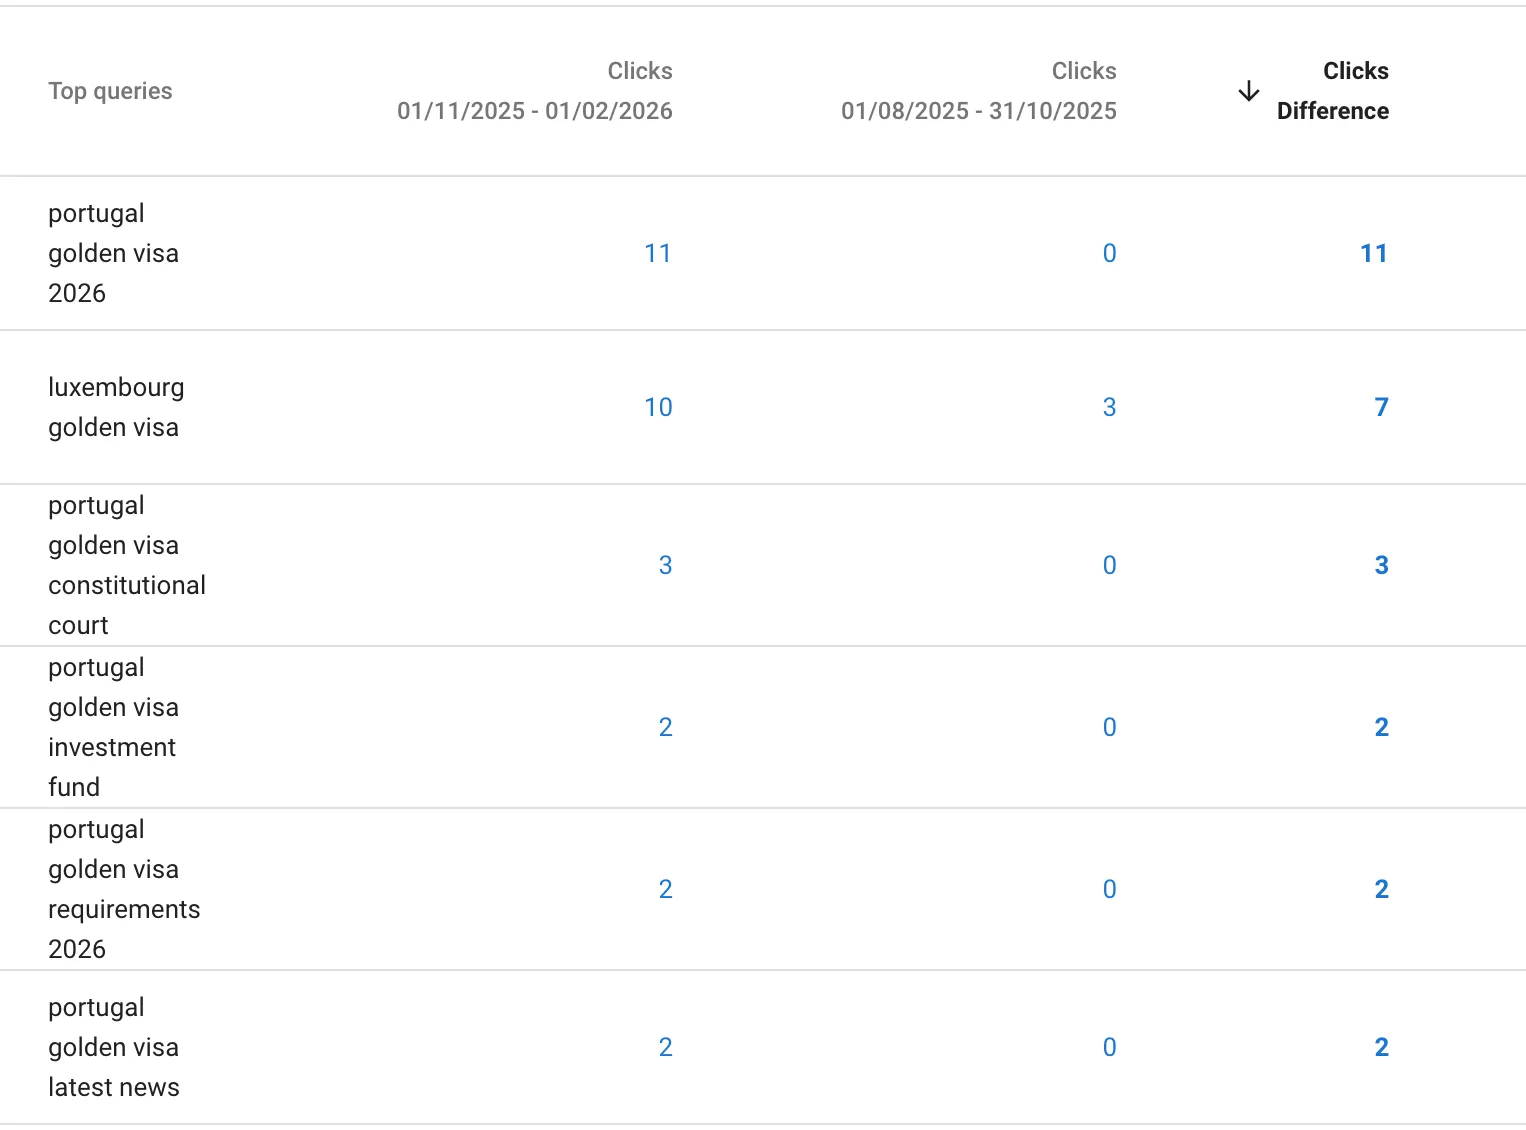Click the clicks value 10 for luxembourg golden visa
This screenshot has height=1130, width=1526.
(659, 407)
